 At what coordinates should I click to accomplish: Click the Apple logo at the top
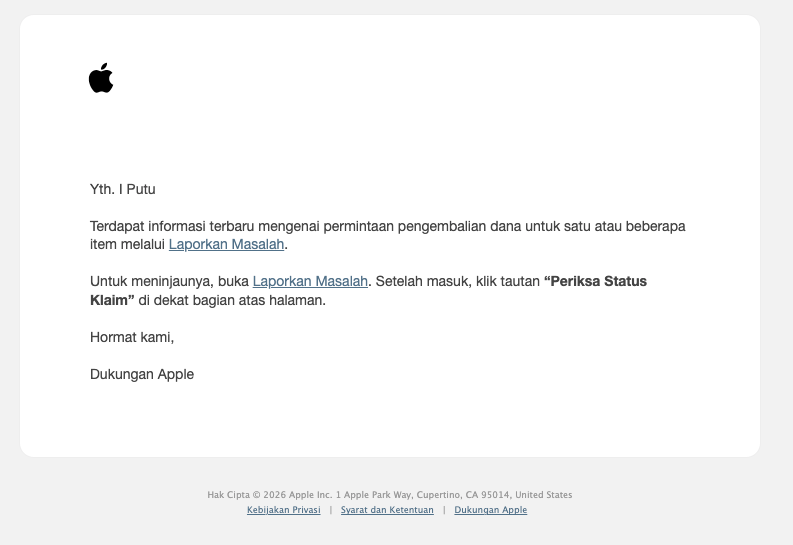pos(101,78)
